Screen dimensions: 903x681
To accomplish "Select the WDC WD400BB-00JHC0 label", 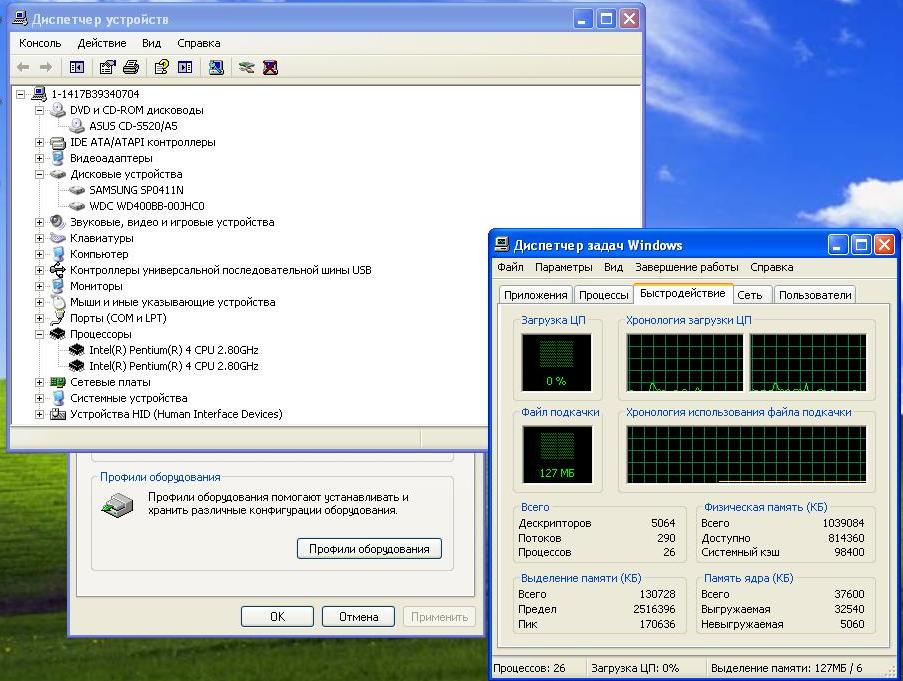I will tap(147, 206).
